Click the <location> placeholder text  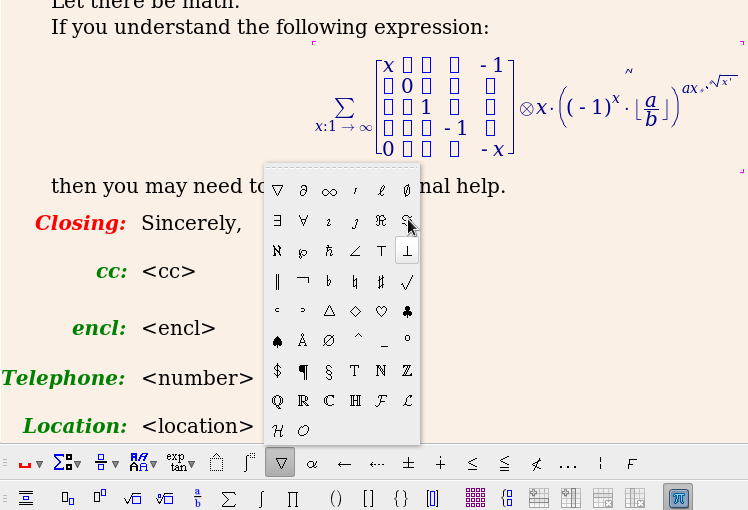click(x=197, y=426)
